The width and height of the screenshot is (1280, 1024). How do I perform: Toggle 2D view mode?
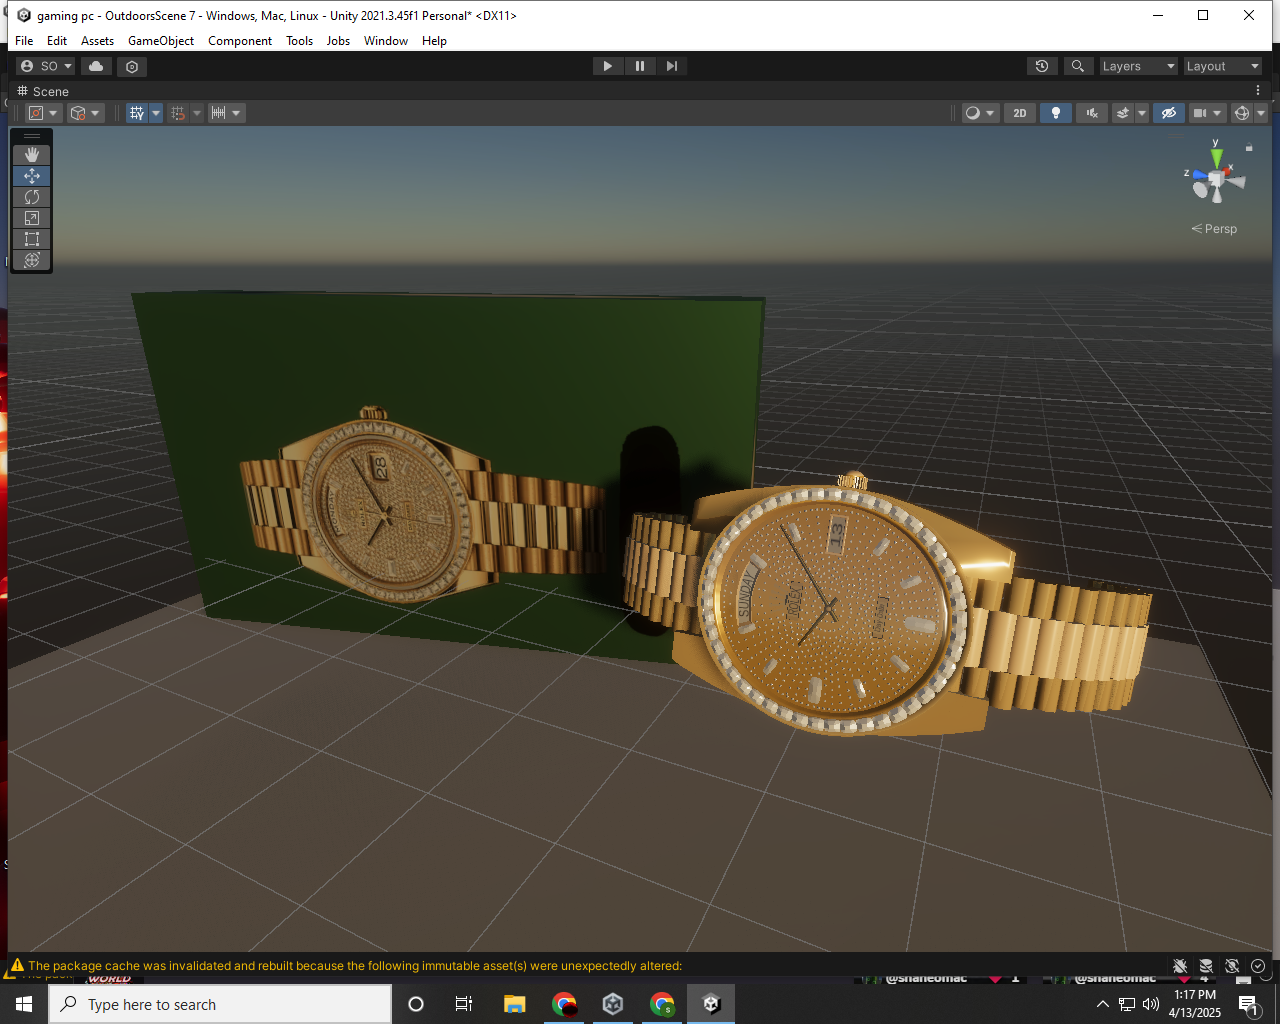coord(1020,113)
